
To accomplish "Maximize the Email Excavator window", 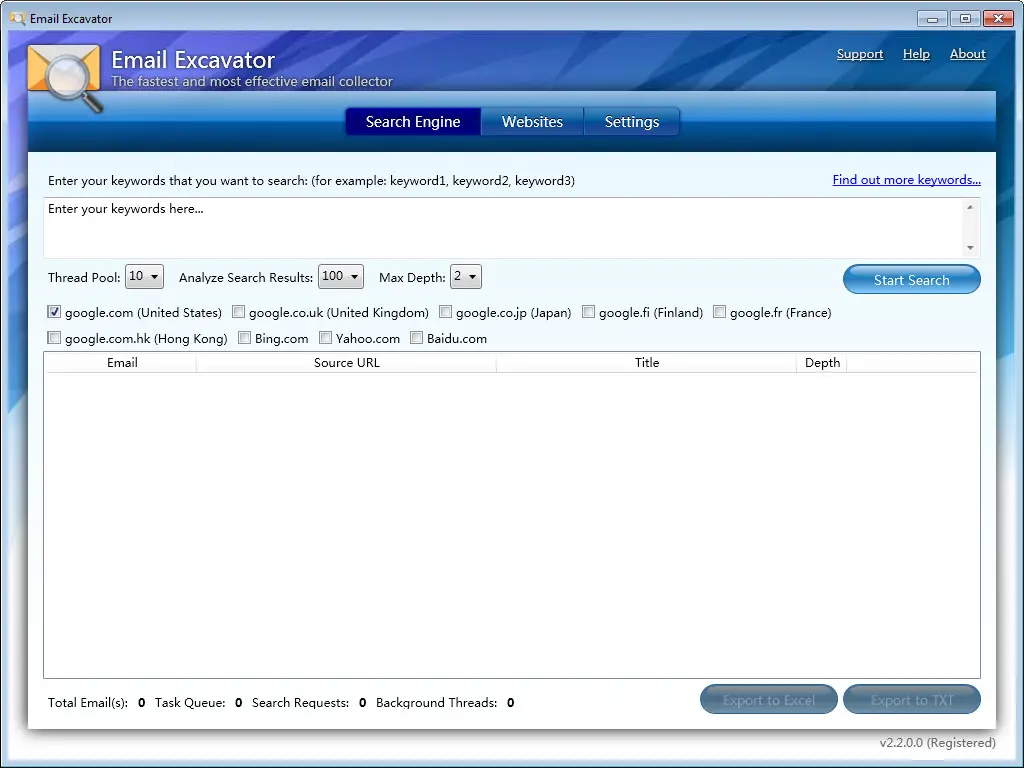I will [965, 19].
